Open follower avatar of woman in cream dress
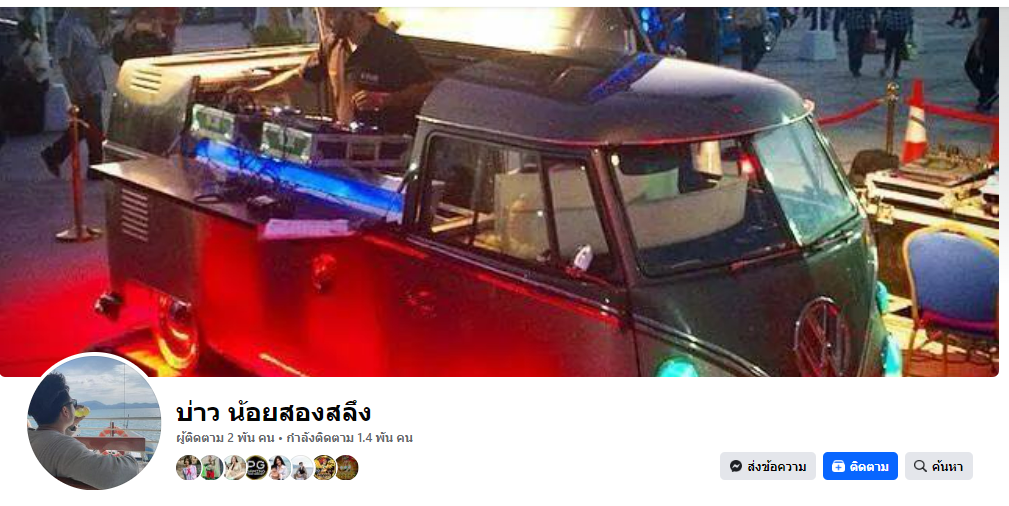Viewport: 1009px width, 506px height. point(234,467)
